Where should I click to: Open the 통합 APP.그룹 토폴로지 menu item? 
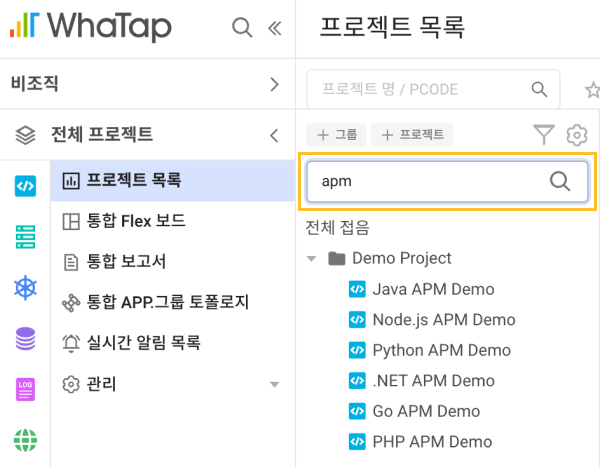173,302
